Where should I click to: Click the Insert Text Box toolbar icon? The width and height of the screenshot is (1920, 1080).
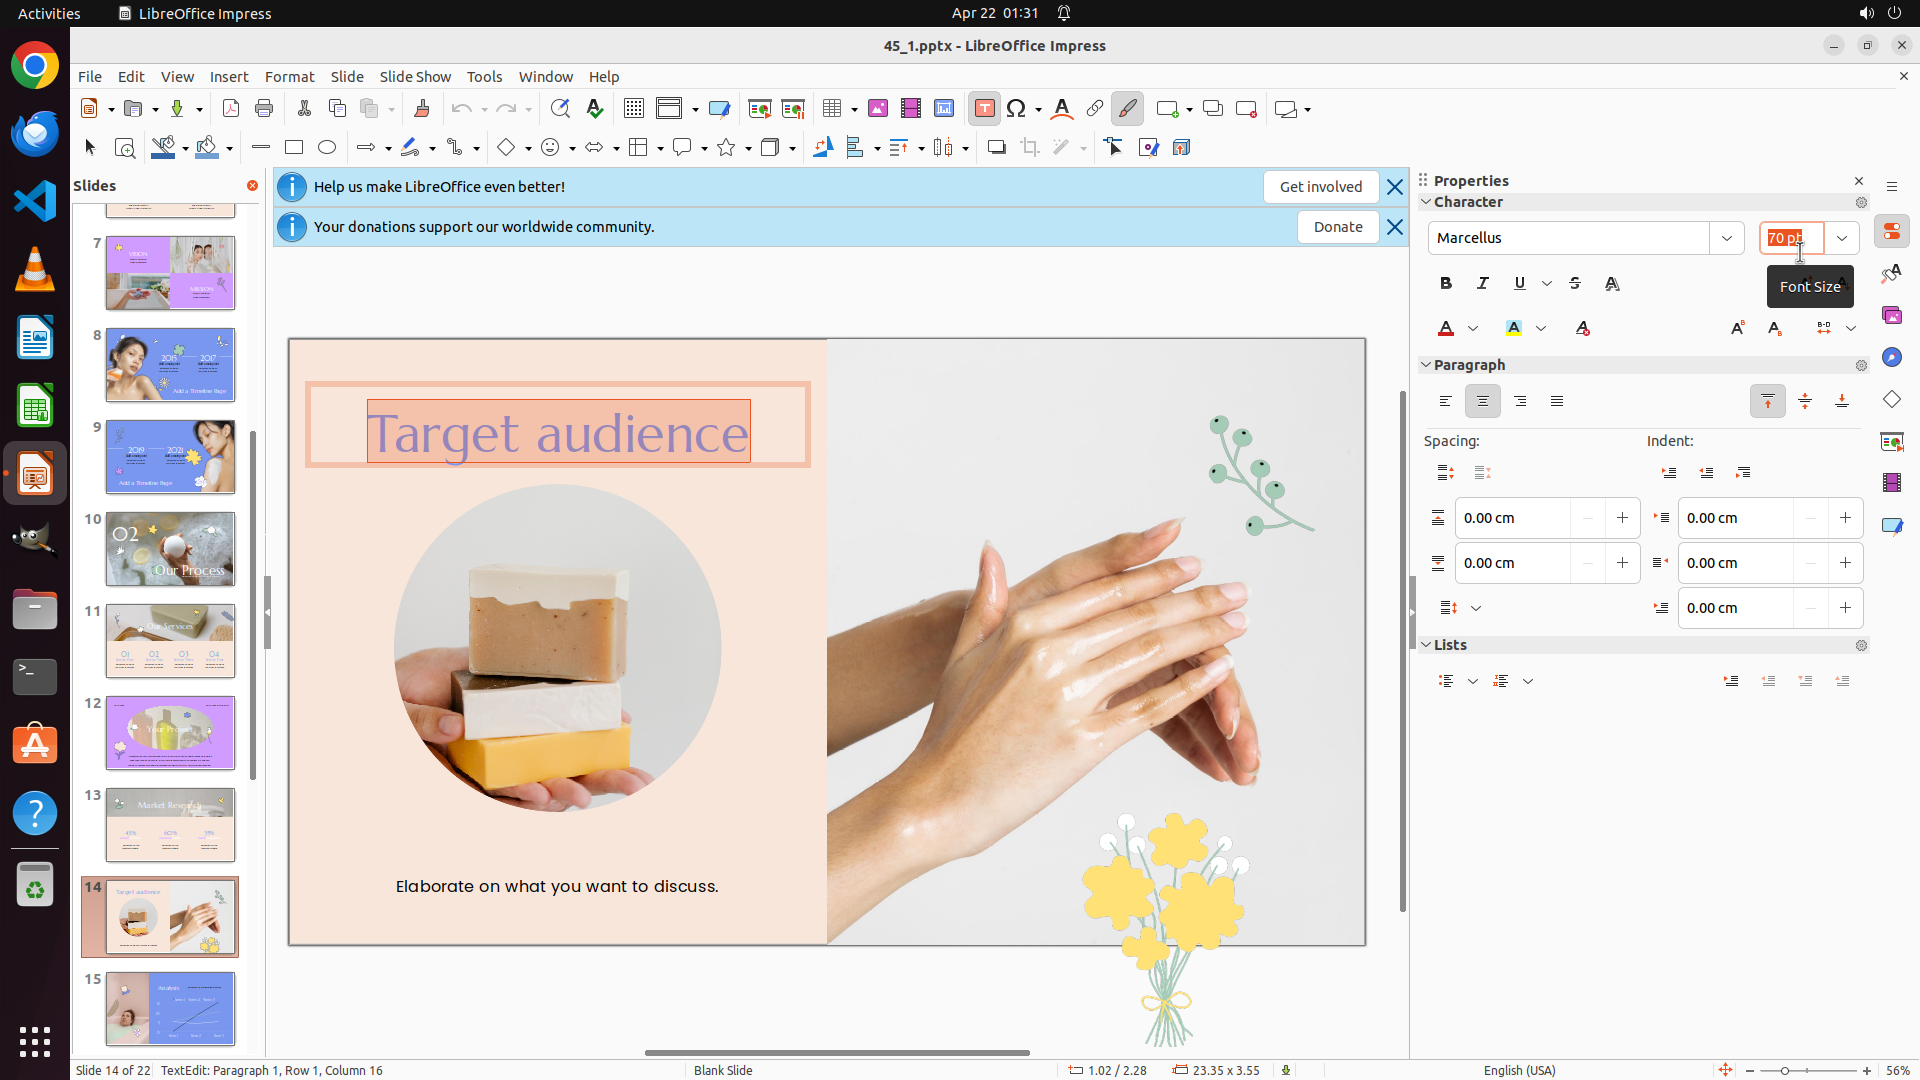click(x=984, y=109)
